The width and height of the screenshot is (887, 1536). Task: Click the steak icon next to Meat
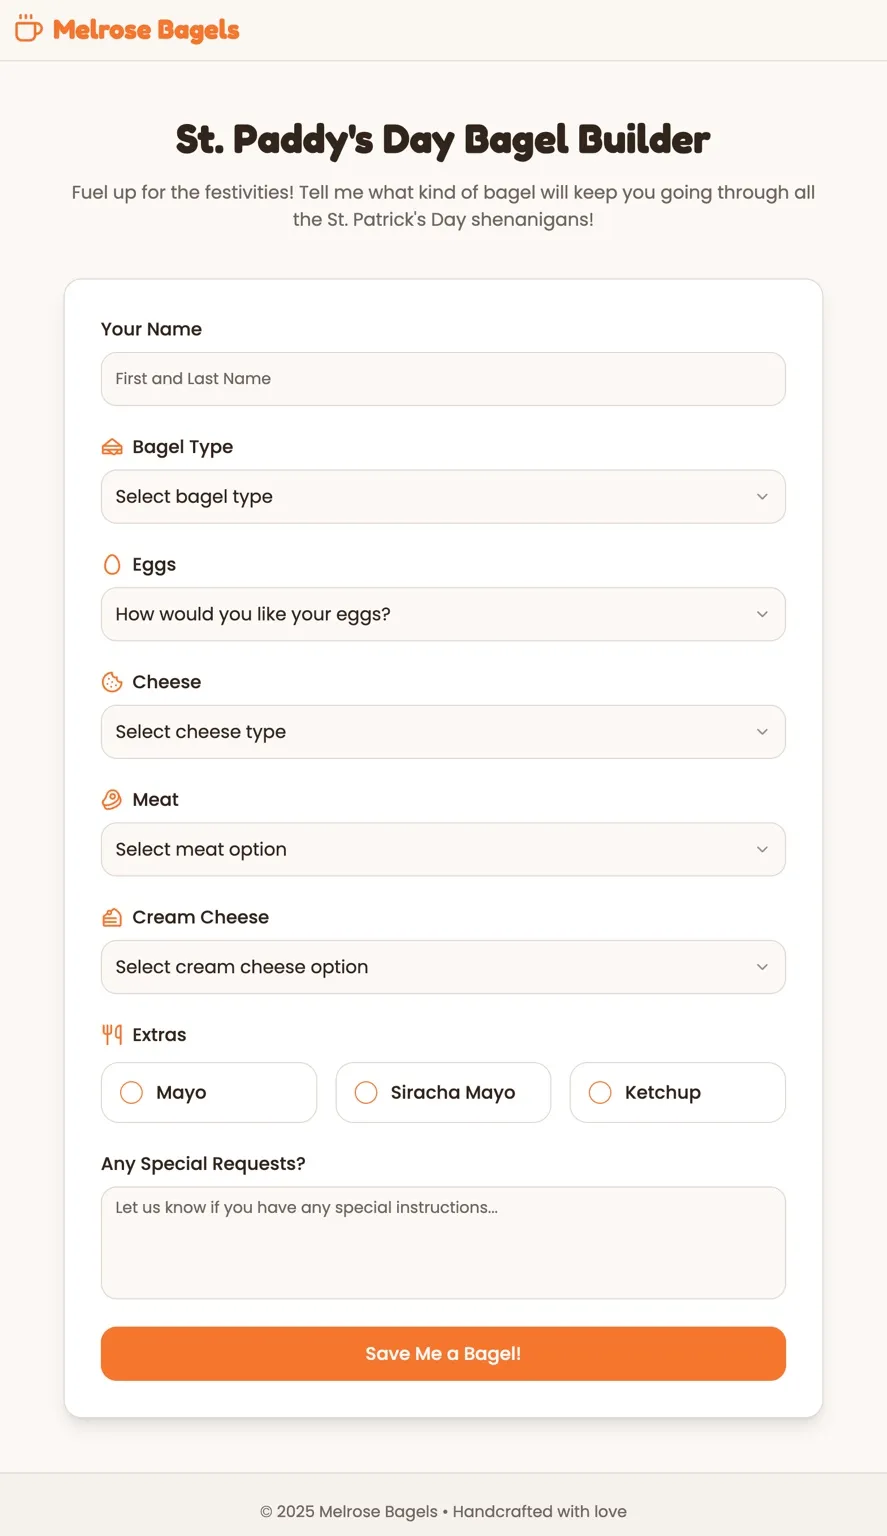pos(112,799)
